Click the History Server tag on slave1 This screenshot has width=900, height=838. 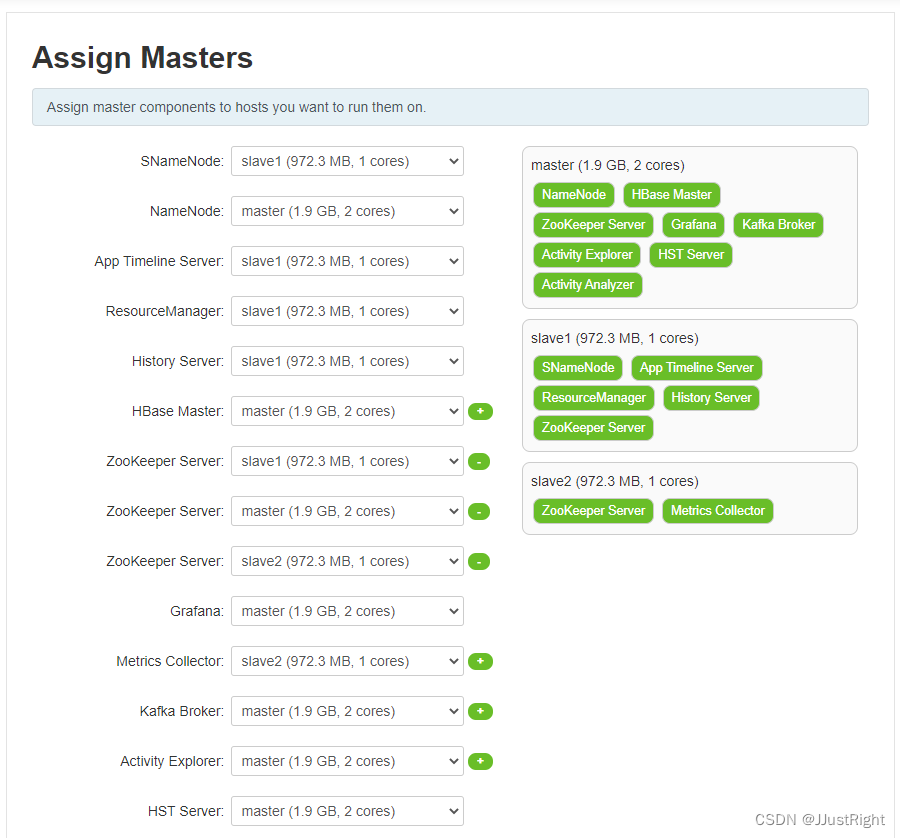pos(711,397)
